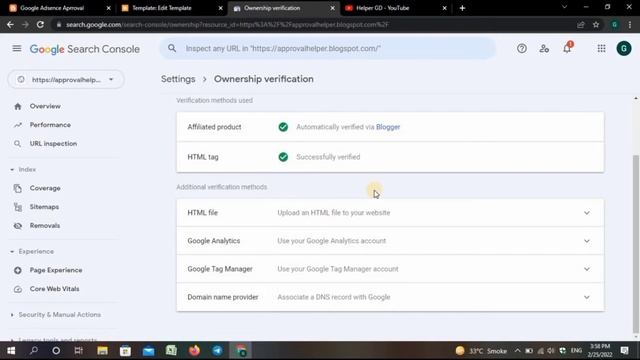
Task: Open Telegram from the taskbar
Action: point(218,351)
